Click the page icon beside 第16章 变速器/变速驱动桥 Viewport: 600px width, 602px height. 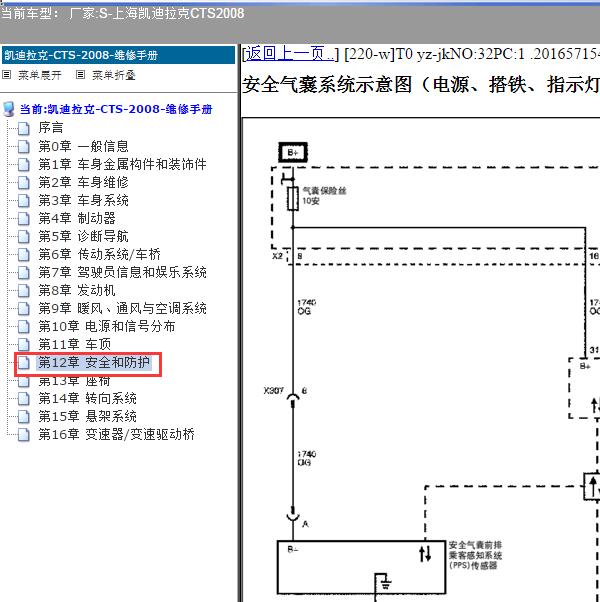pos(24,435)
